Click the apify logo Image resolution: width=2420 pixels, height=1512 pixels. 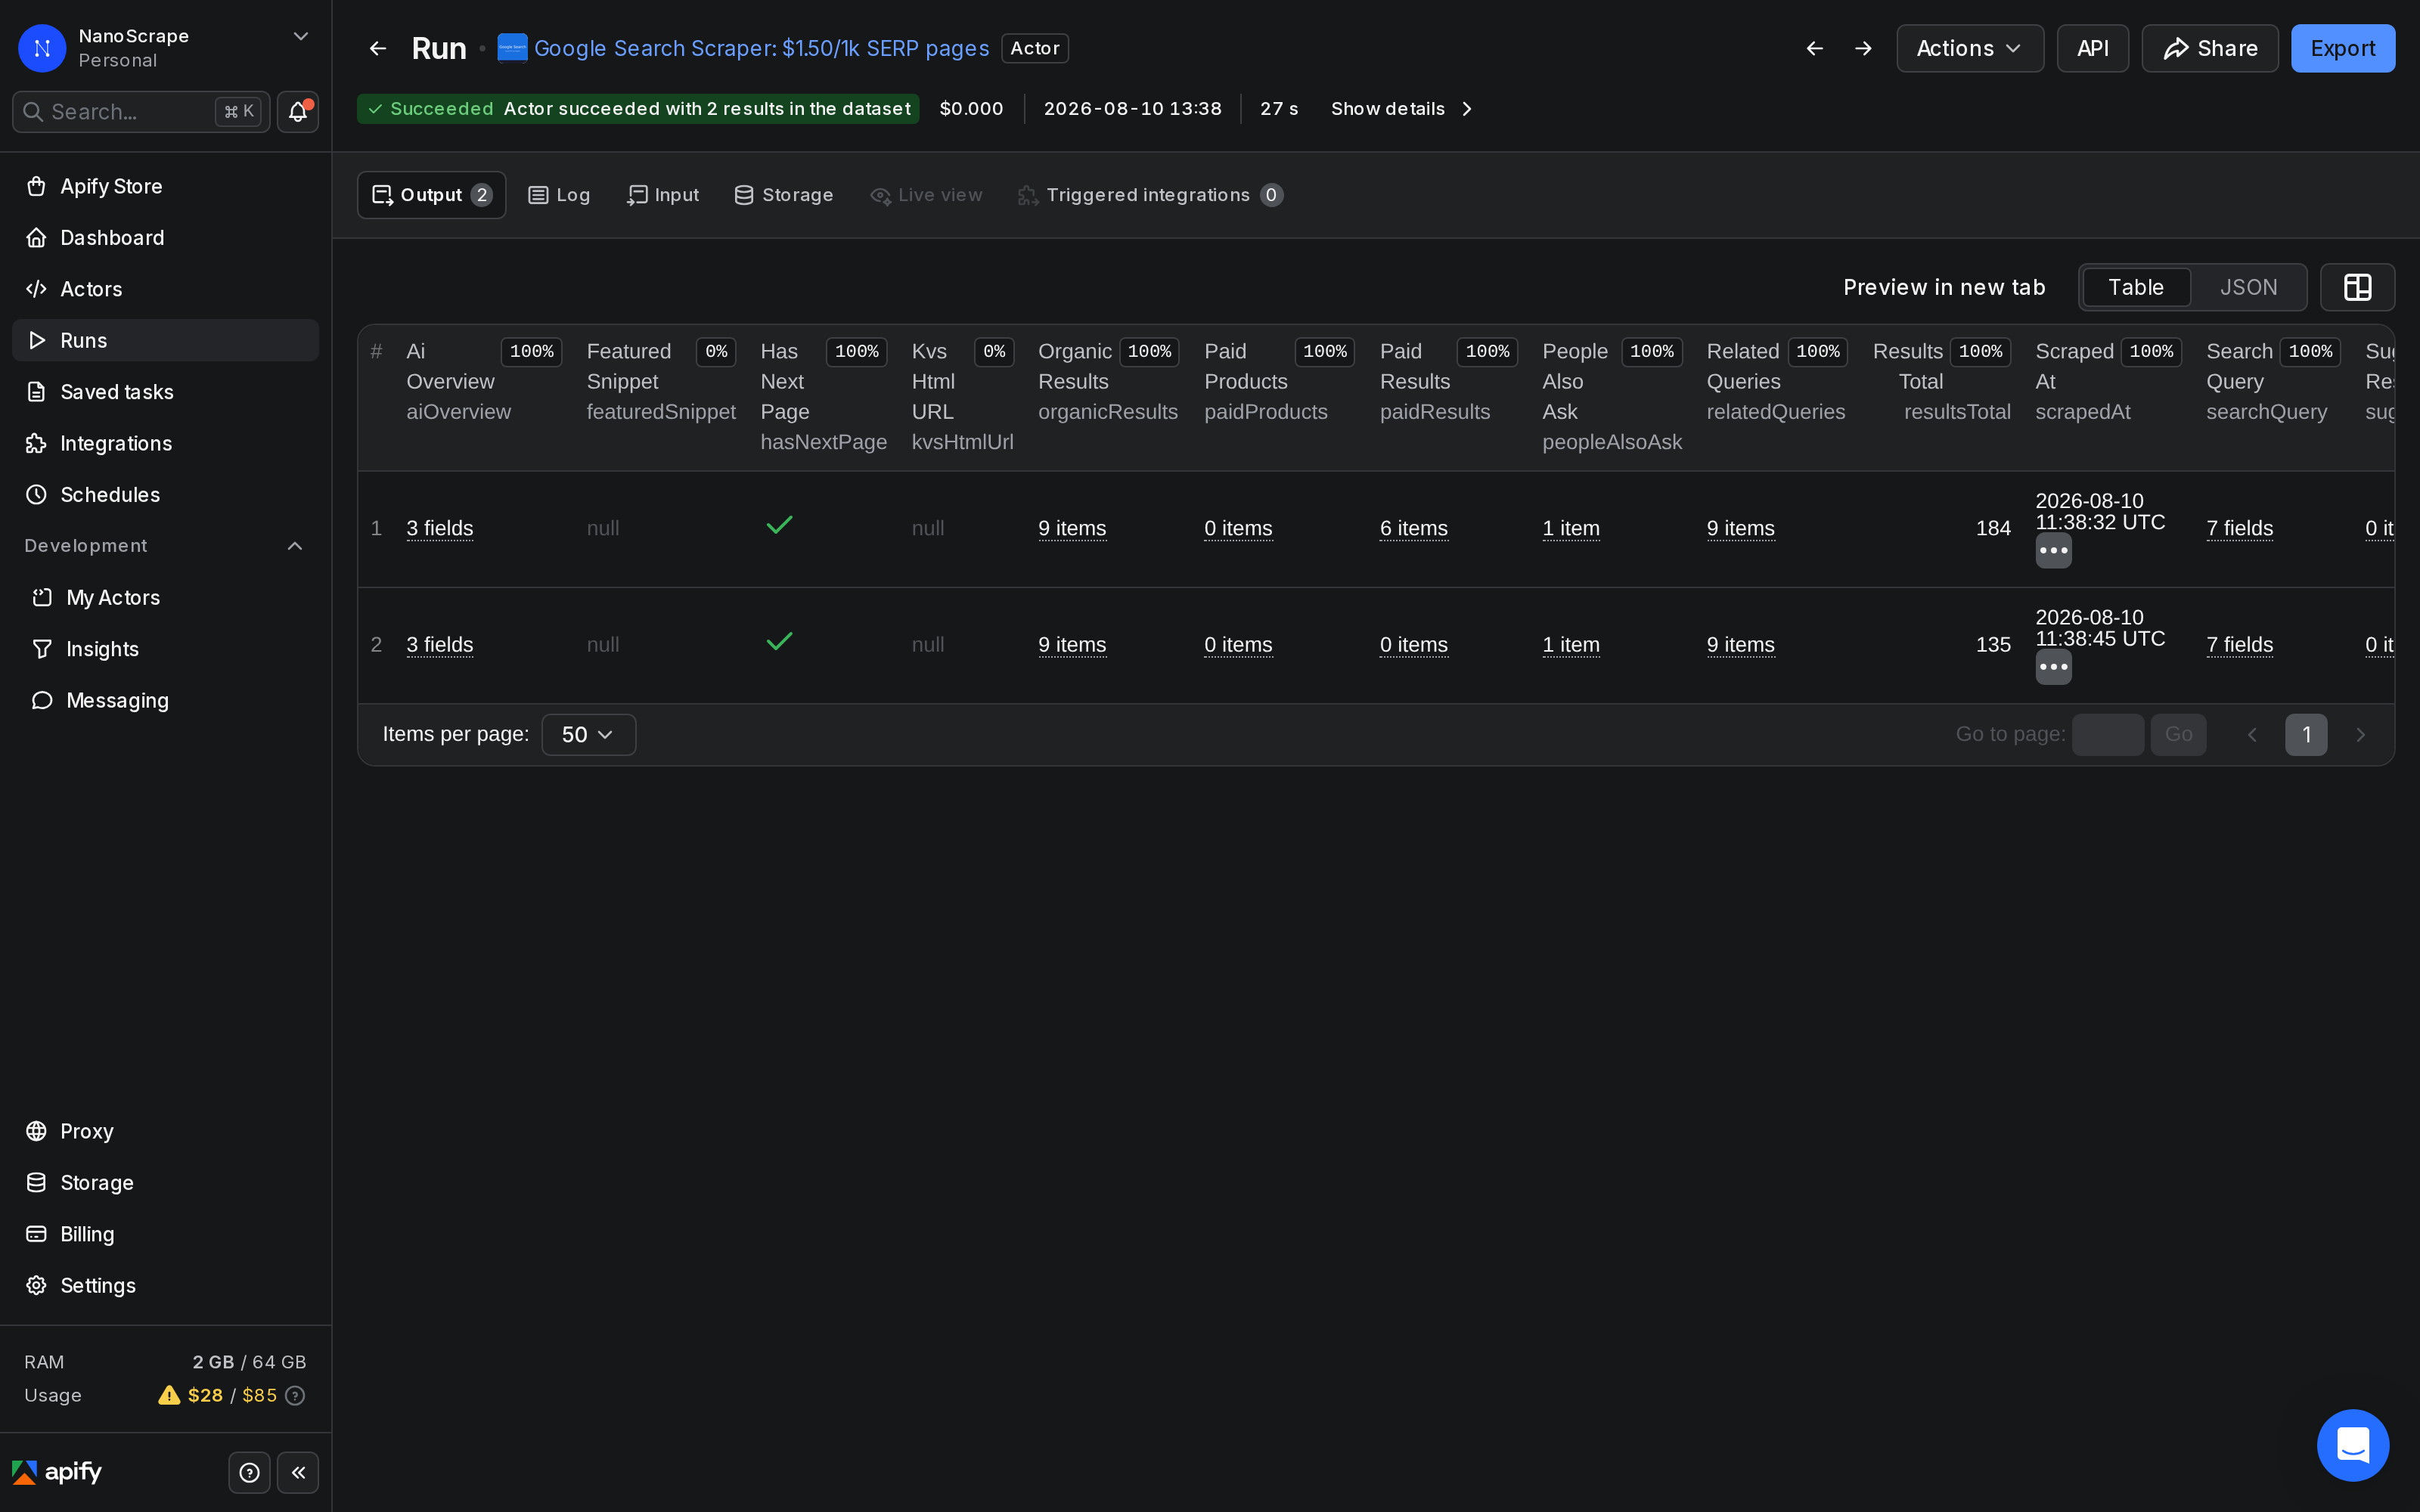tap(57, 1472)
